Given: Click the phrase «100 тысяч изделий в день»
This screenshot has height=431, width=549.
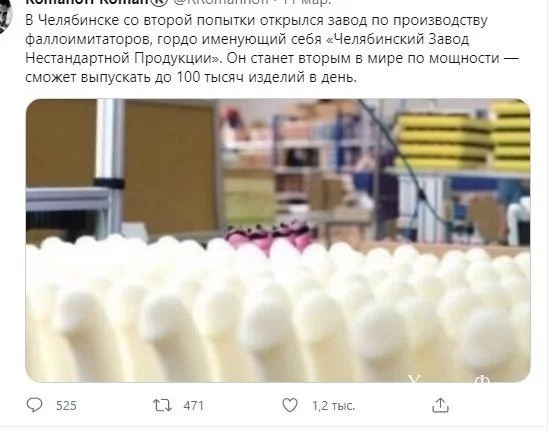Looking at the screenshot, I should coord(266,77).
